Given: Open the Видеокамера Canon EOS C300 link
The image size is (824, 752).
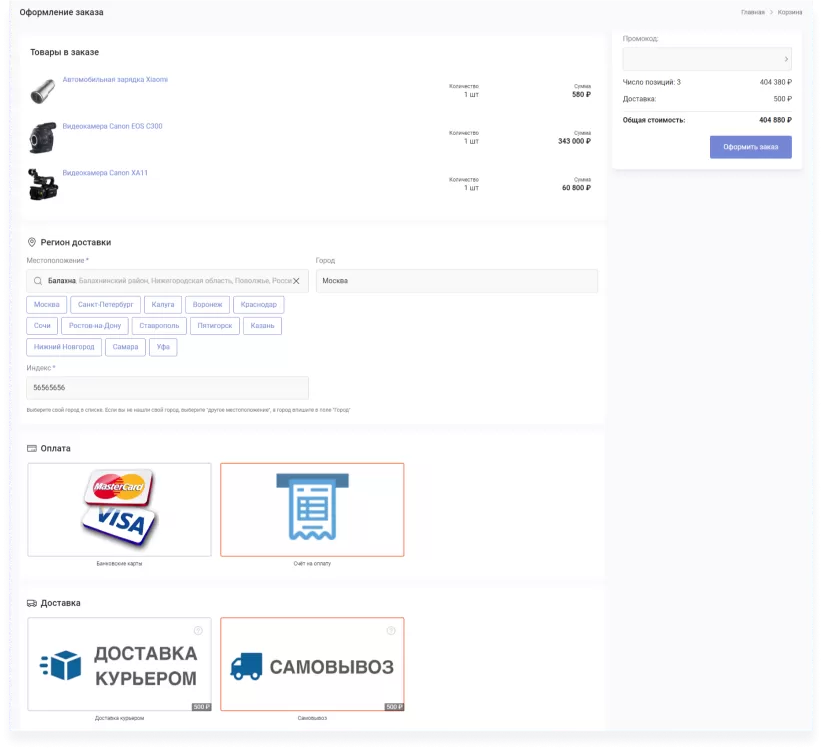Looking at the screenshot, I should click(112, 126).
